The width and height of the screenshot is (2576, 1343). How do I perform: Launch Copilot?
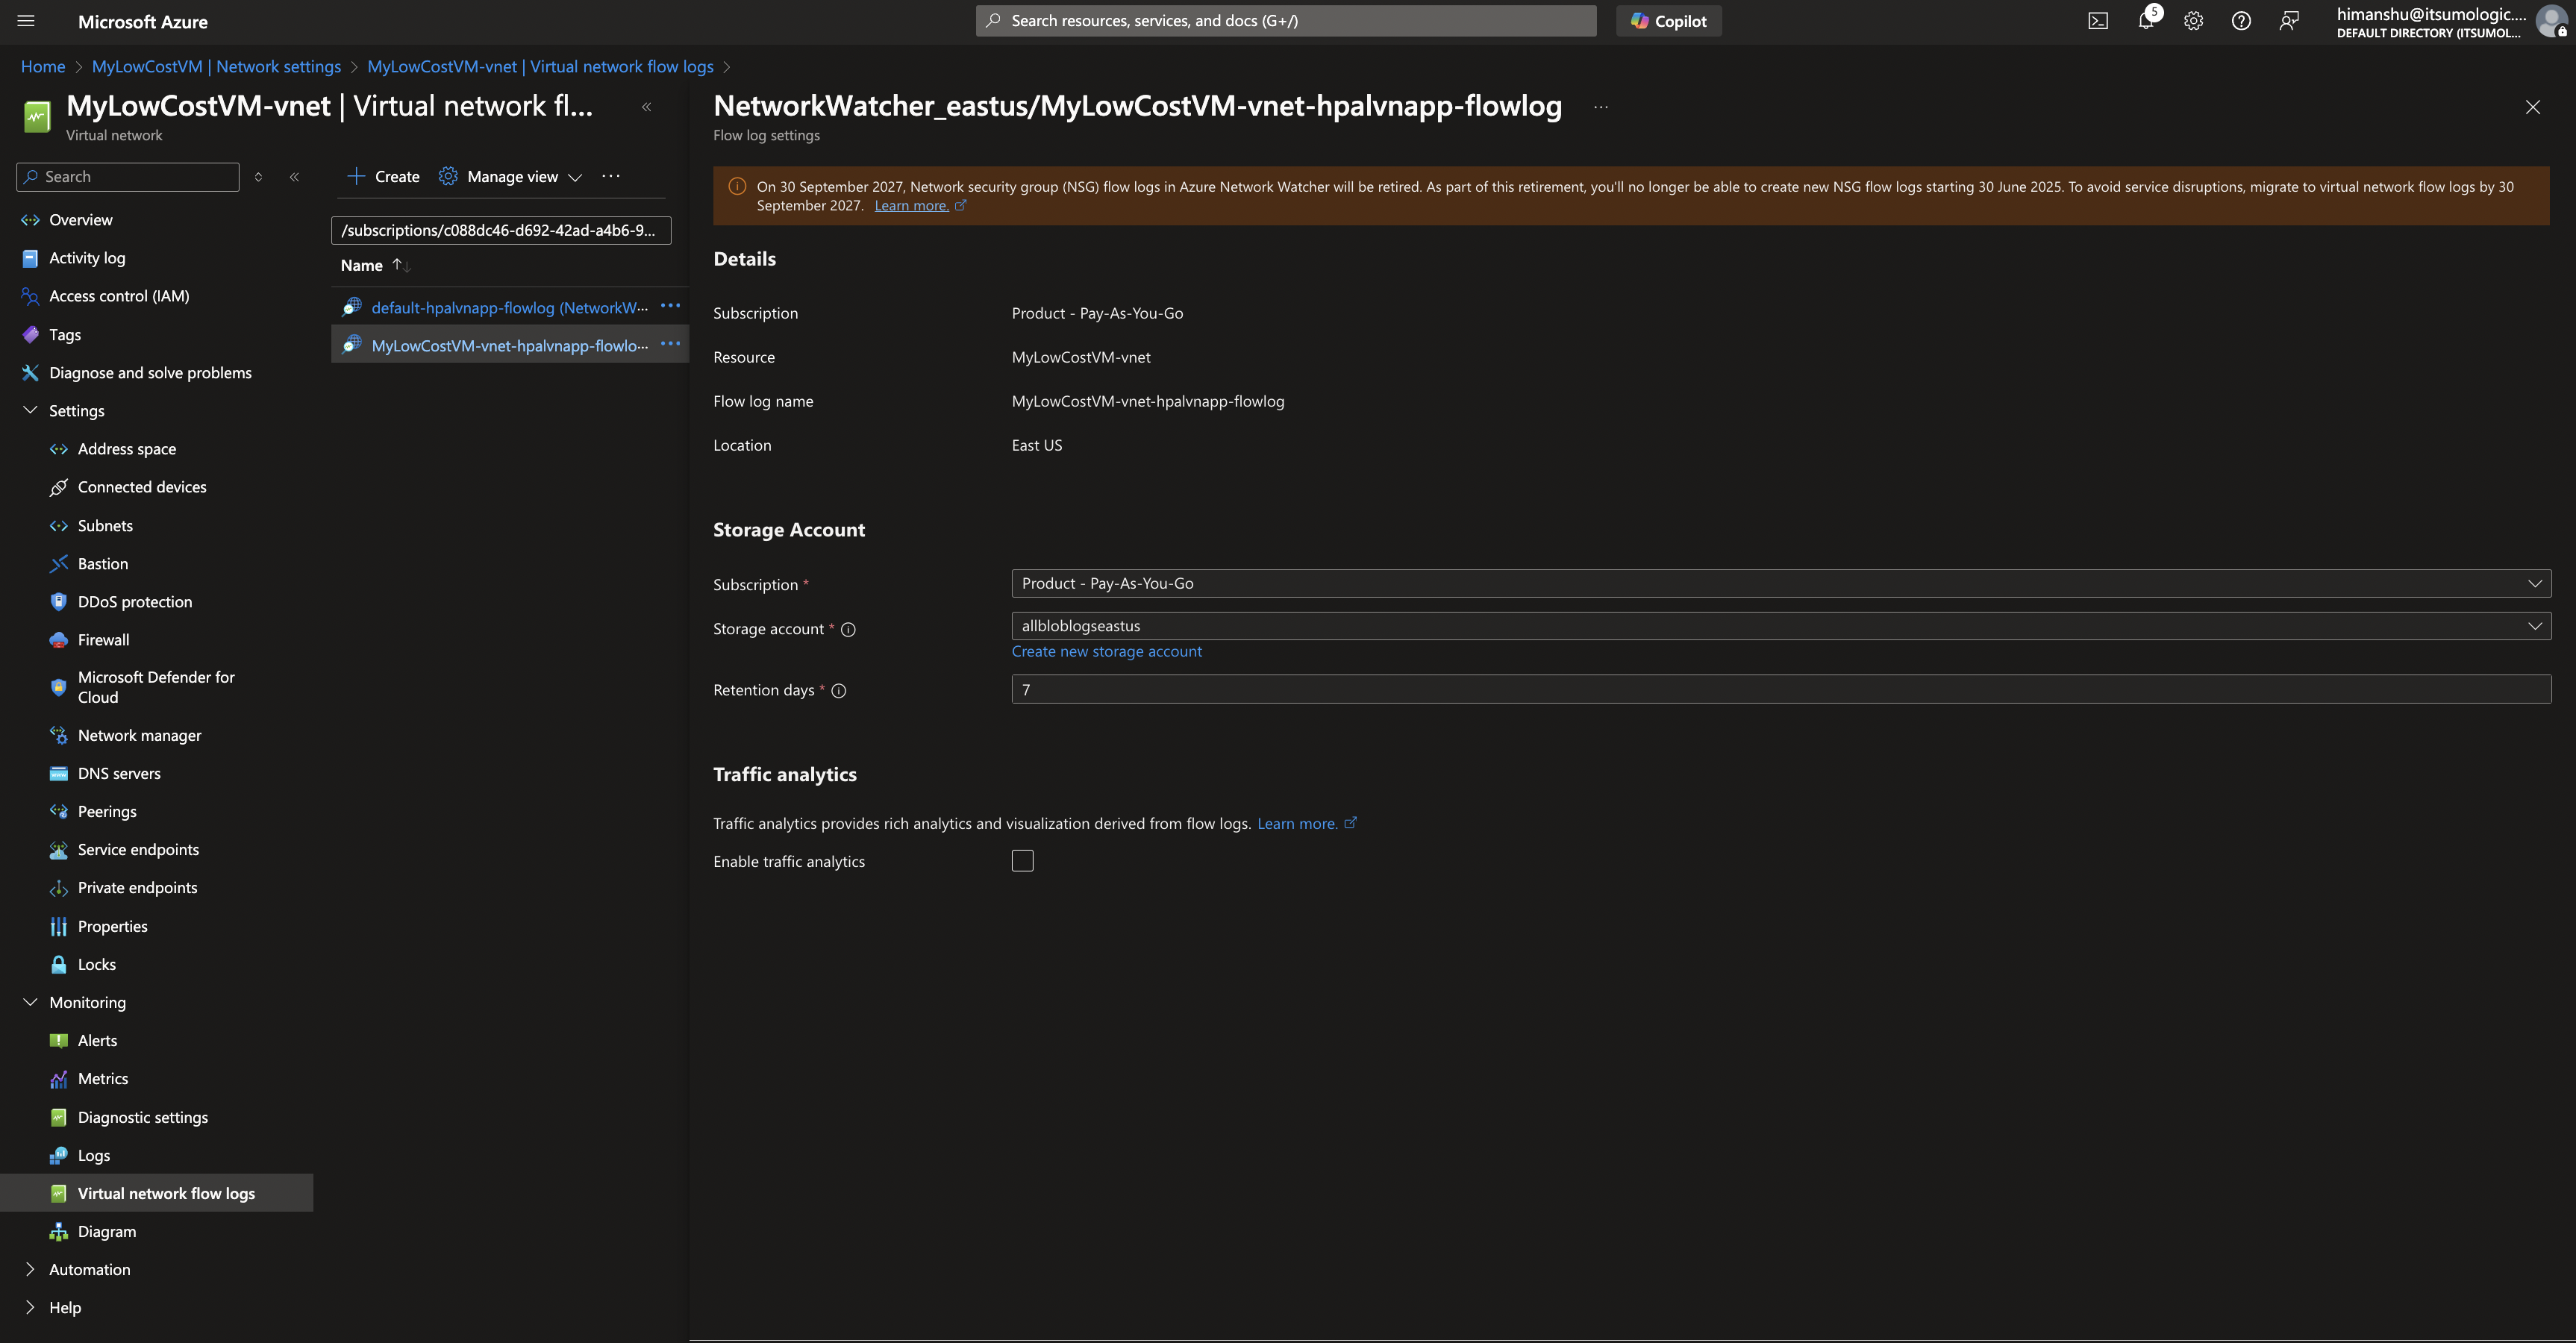coord(1667,20)
